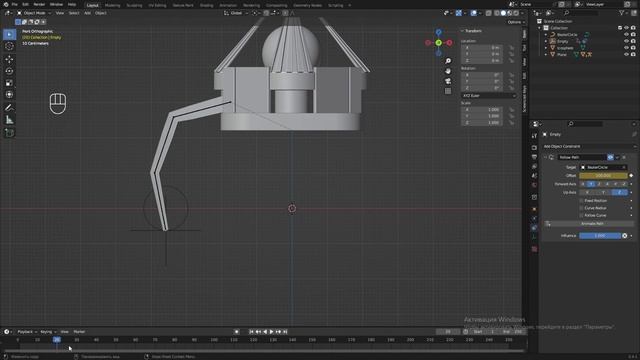This screenshot has height=360, width=640.
Task: Activate the Transform tool
Action: tap(9, 95)
